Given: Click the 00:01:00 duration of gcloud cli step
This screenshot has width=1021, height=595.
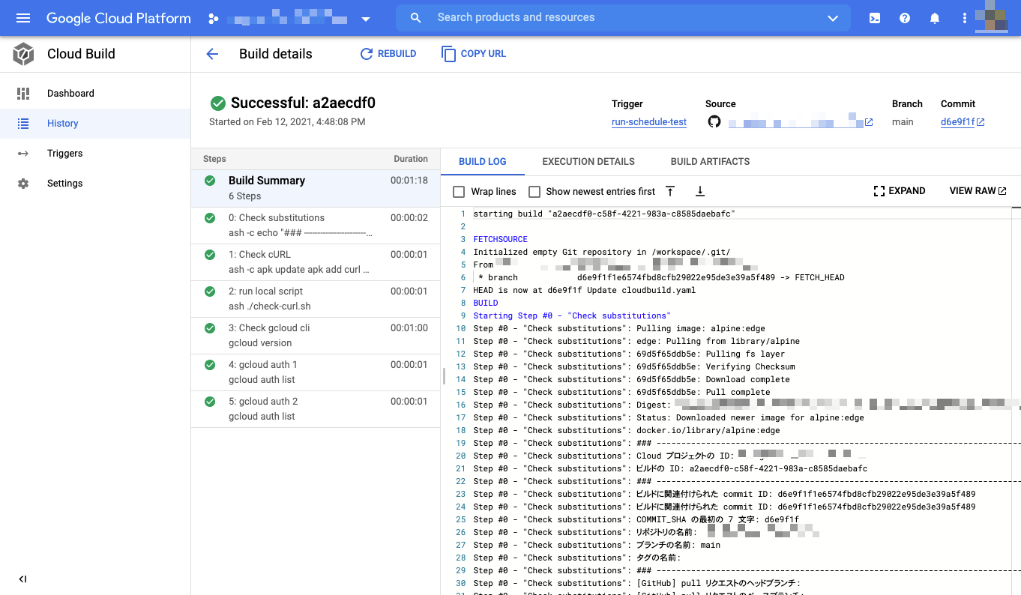Looking at the screenshot, I should 409,327.
